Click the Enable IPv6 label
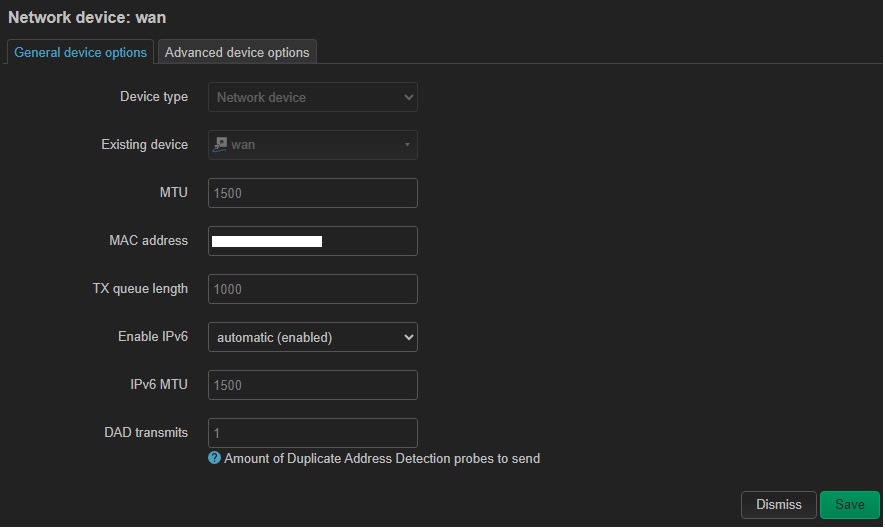The height and width of the screenshot is (532, 885). coord(153,336)
